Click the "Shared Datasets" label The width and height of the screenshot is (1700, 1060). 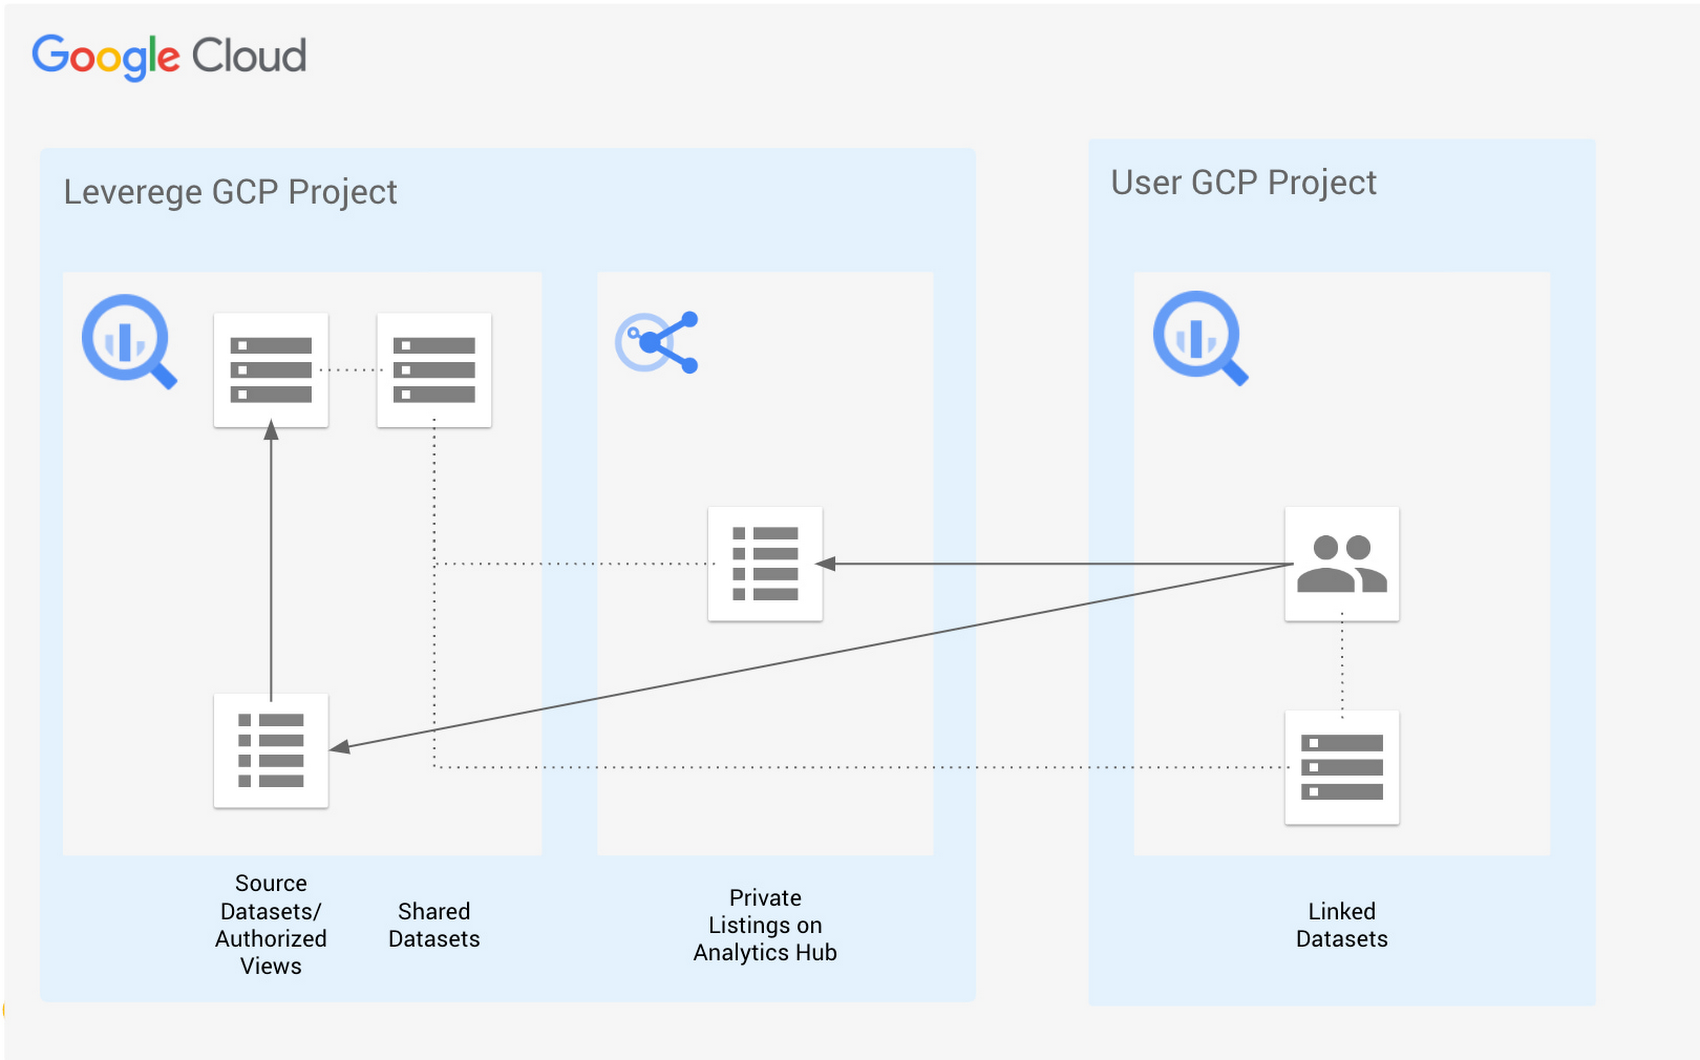434,925
